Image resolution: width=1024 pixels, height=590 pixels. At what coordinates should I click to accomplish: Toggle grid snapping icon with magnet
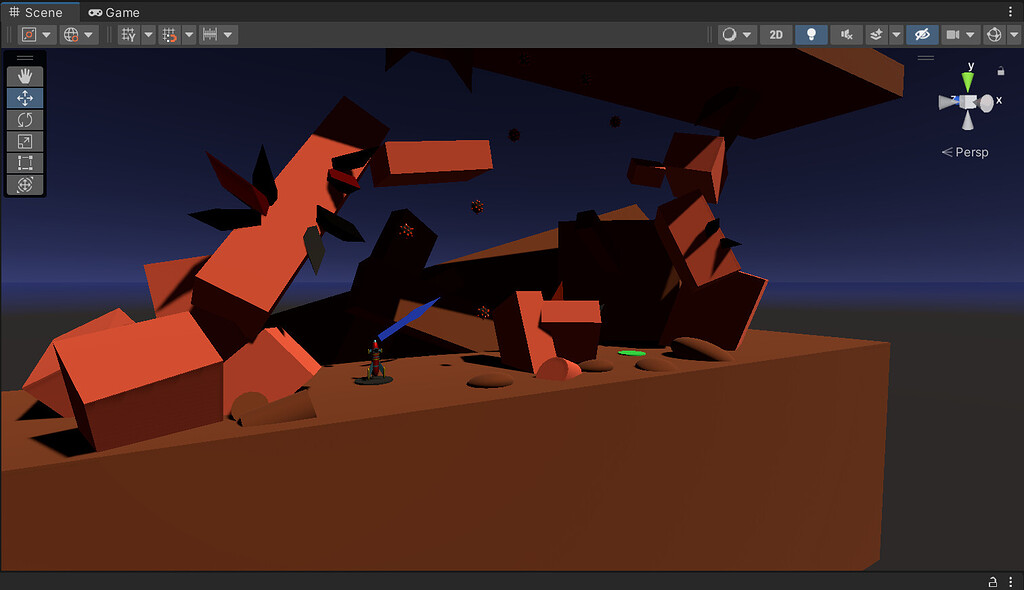click(x=168, y=35)
